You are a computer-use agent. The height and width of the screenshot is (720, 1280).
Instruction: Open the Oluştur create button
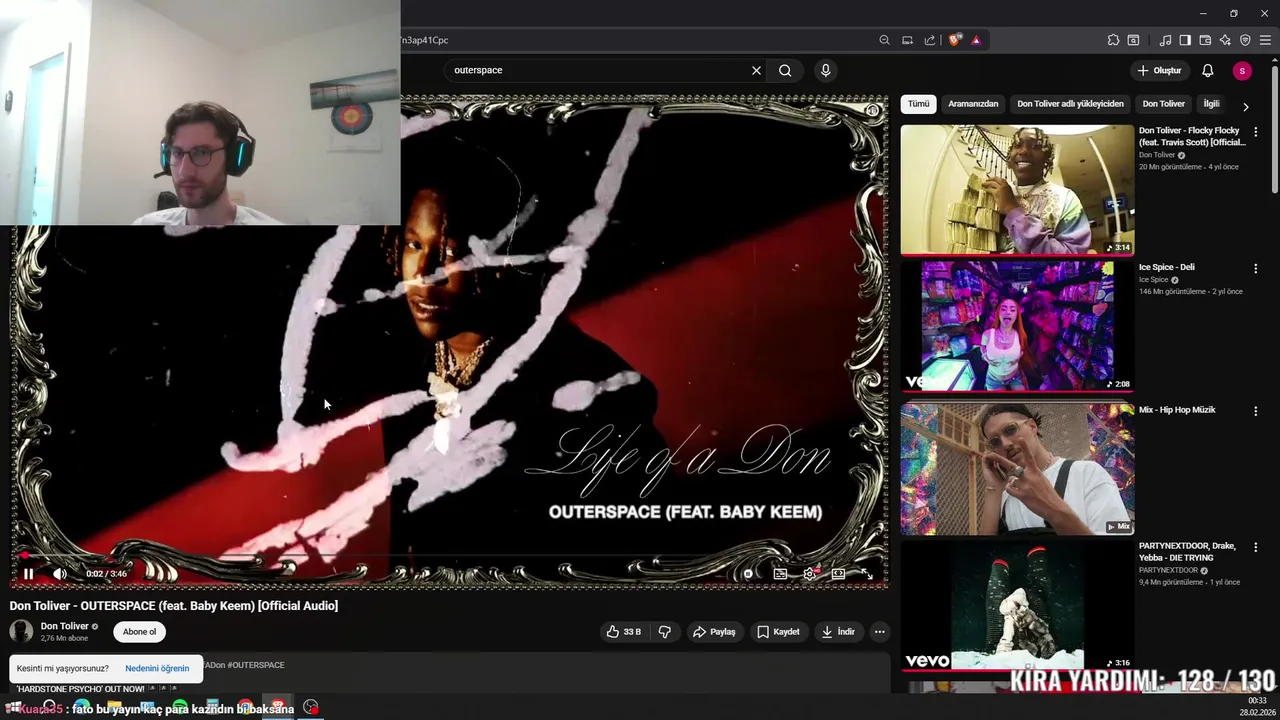1159,70
